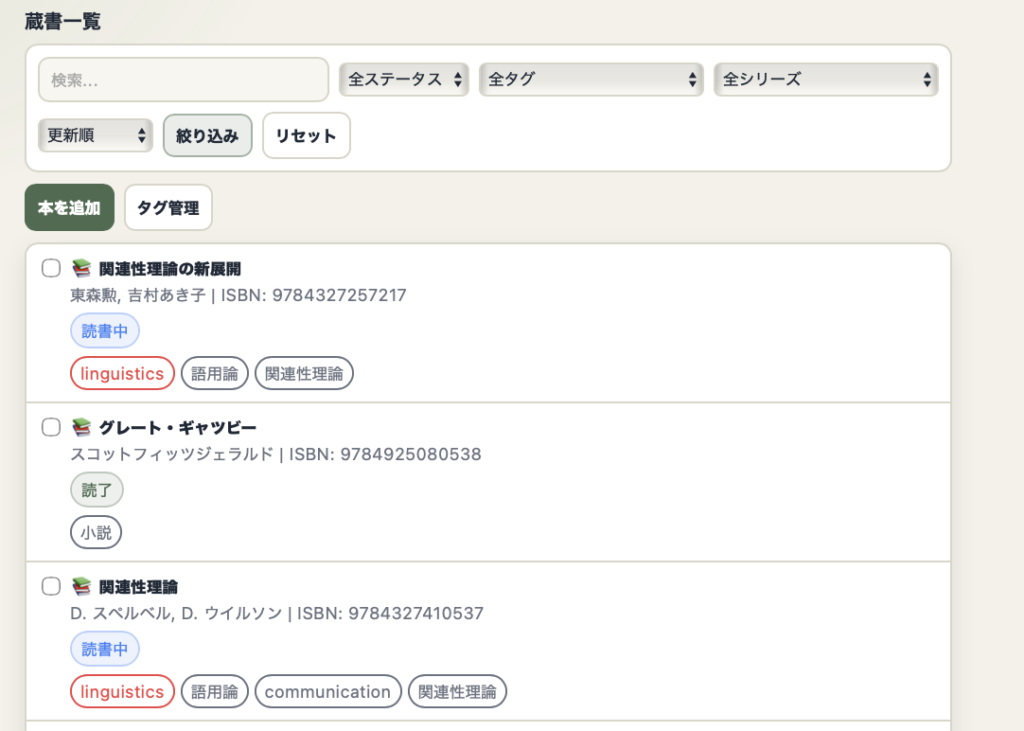Open the 関連性理論の新展開 title
1024x731 pixels.
(x=170, y=269)
